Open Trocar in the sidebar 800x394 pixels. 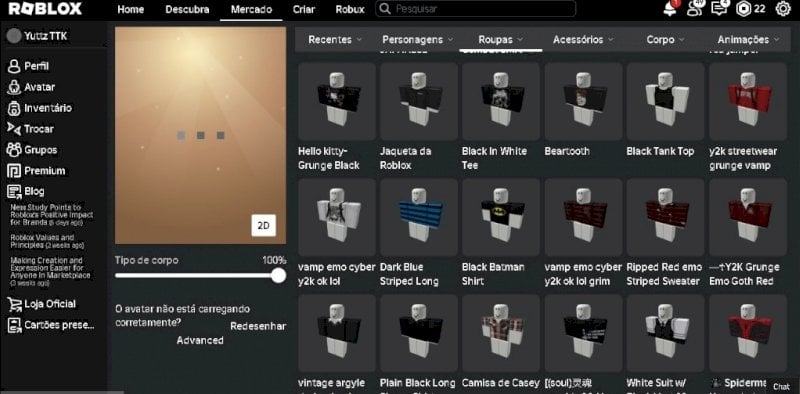pos(31,129)
